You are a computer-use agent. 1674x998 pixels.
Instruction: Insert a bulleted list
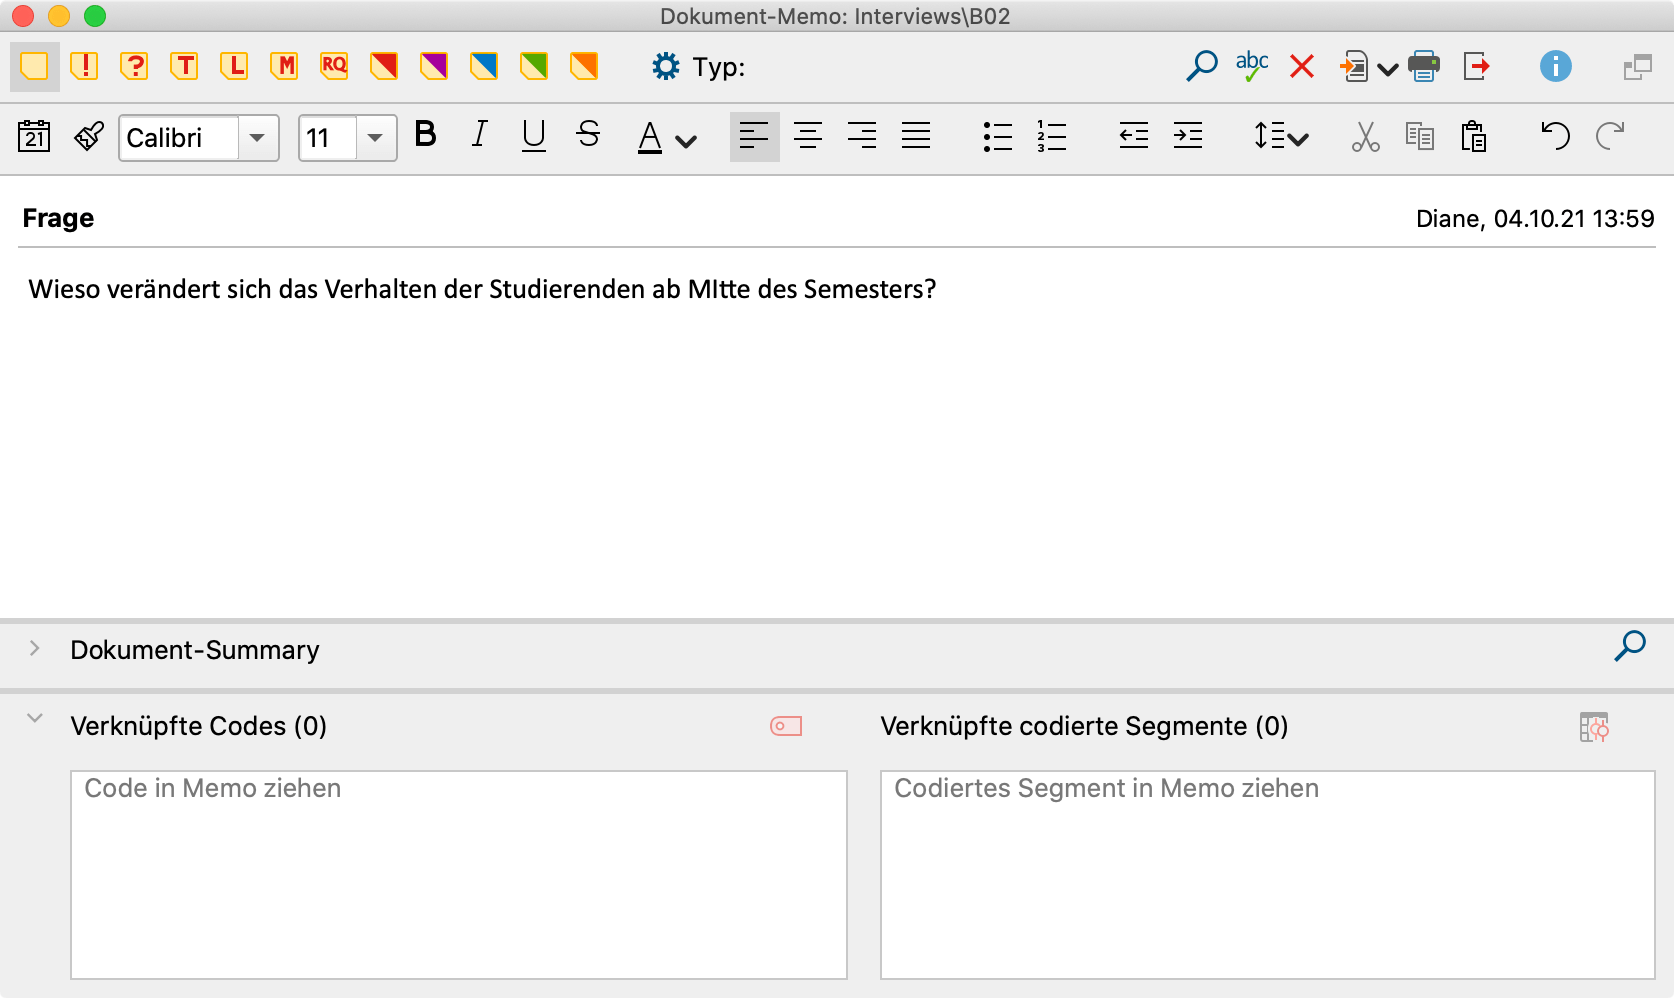coord(997,137)
